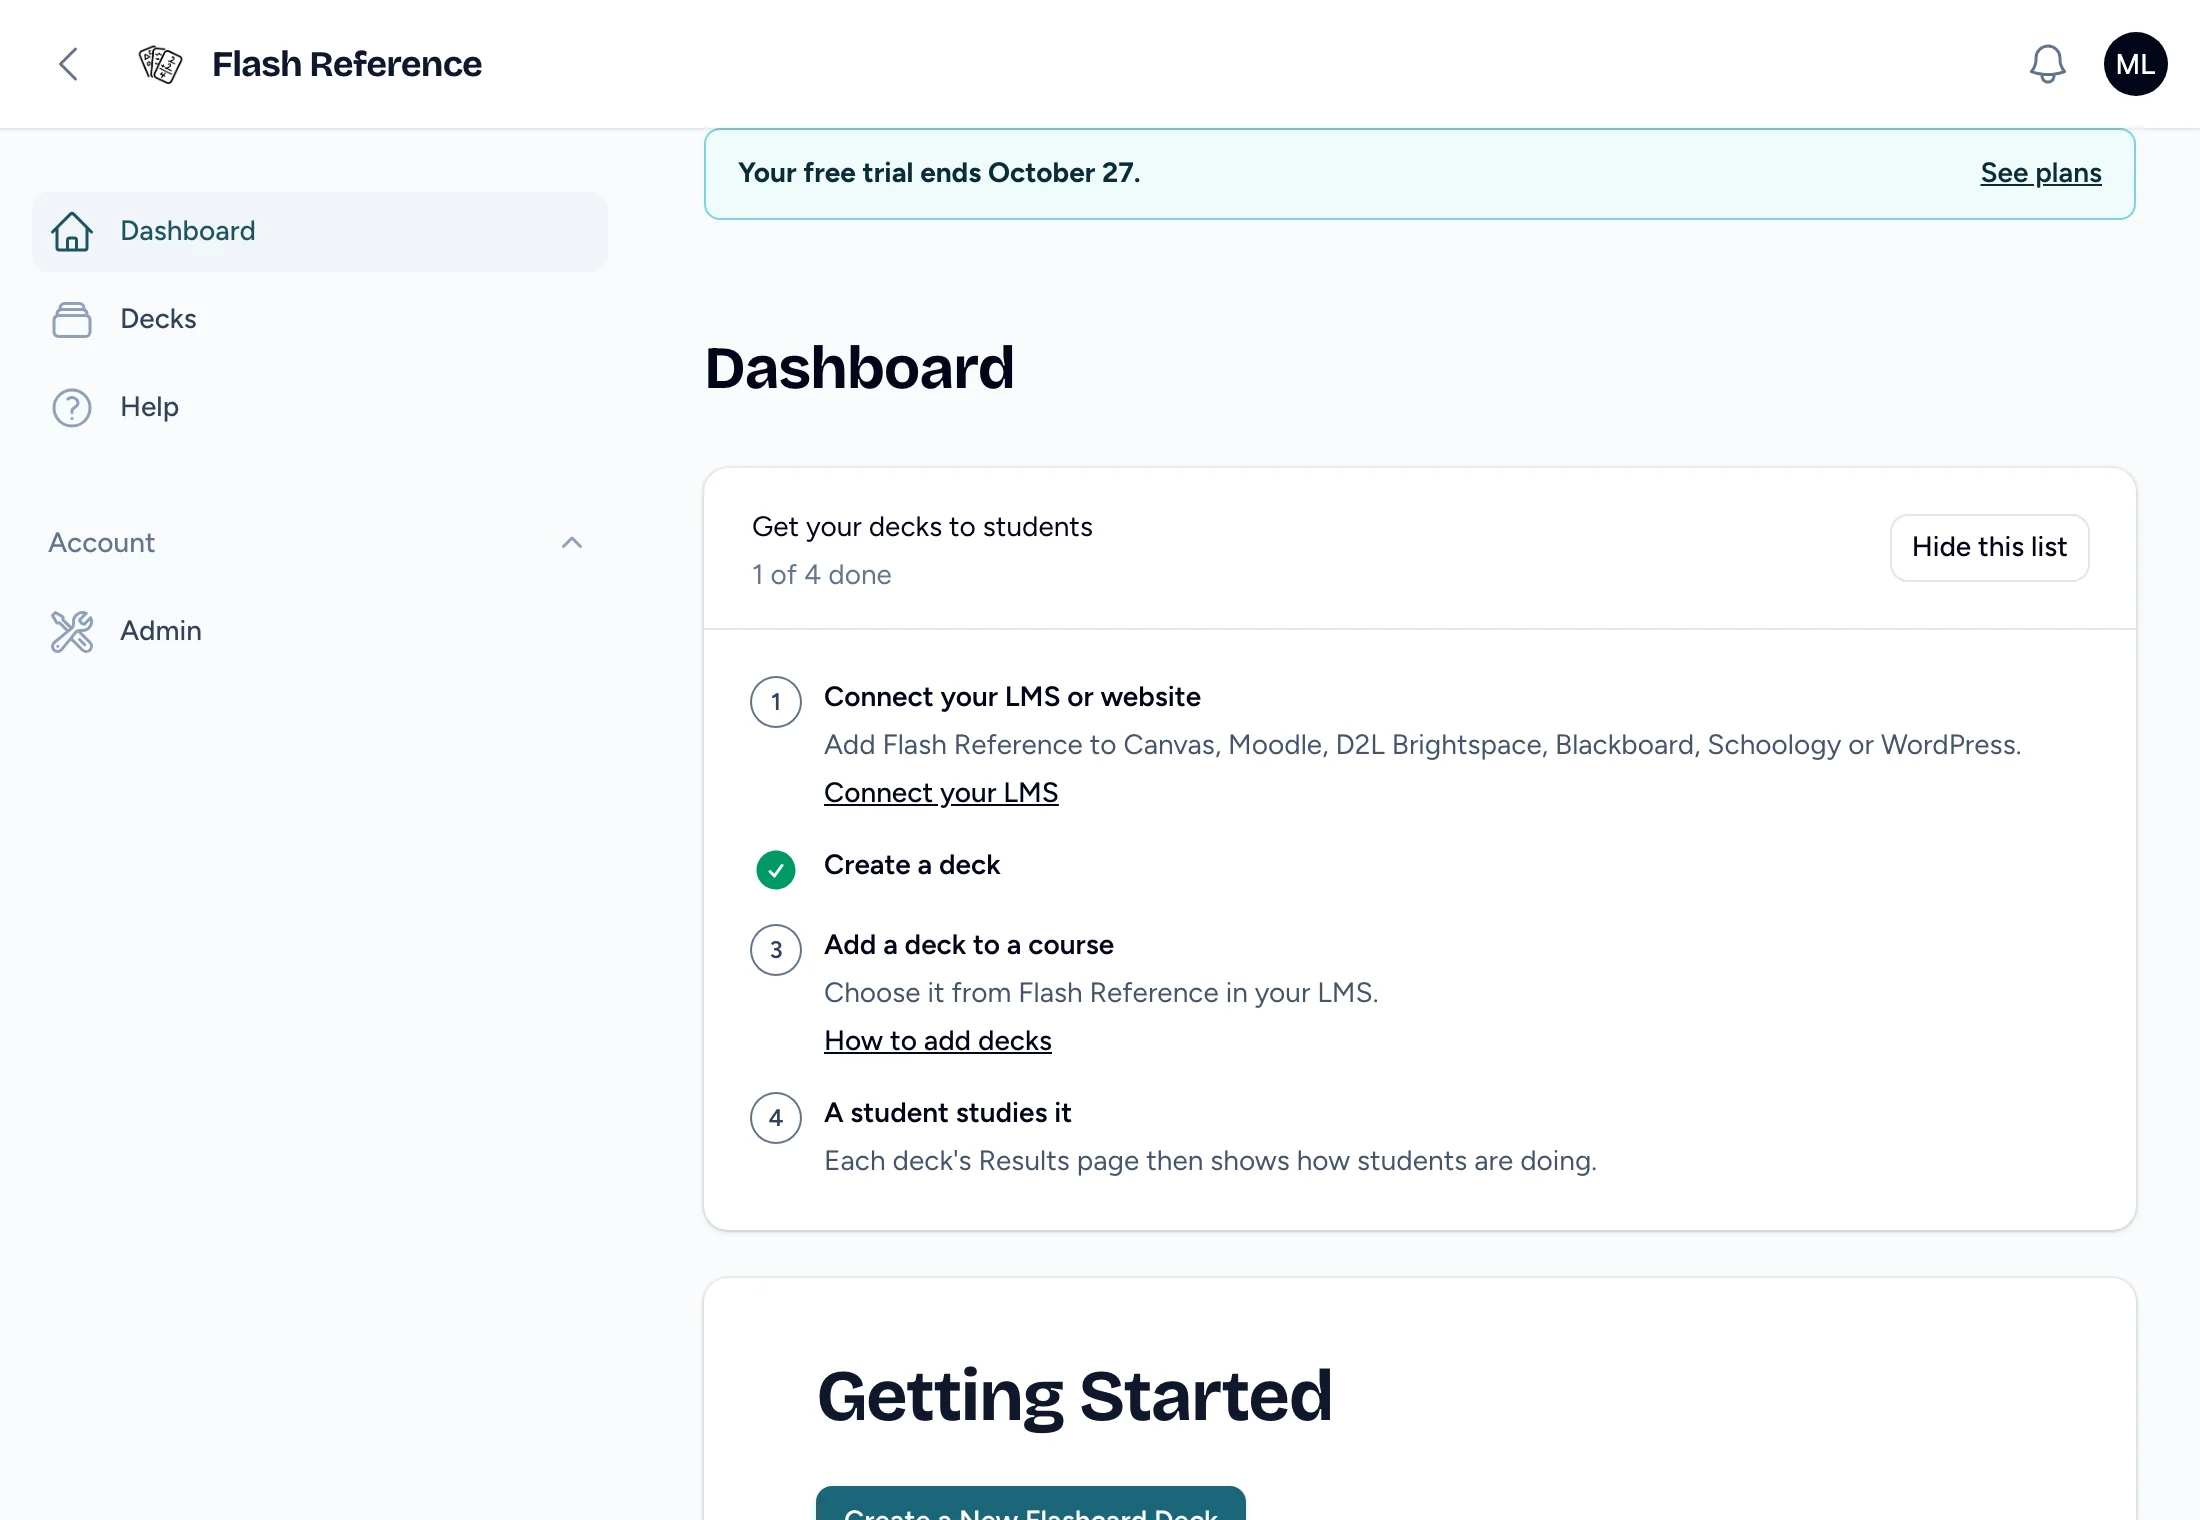This screenshot has width=2200, height=1520.
Task: Open Dashboard in the sidebar
Action: 320,231
